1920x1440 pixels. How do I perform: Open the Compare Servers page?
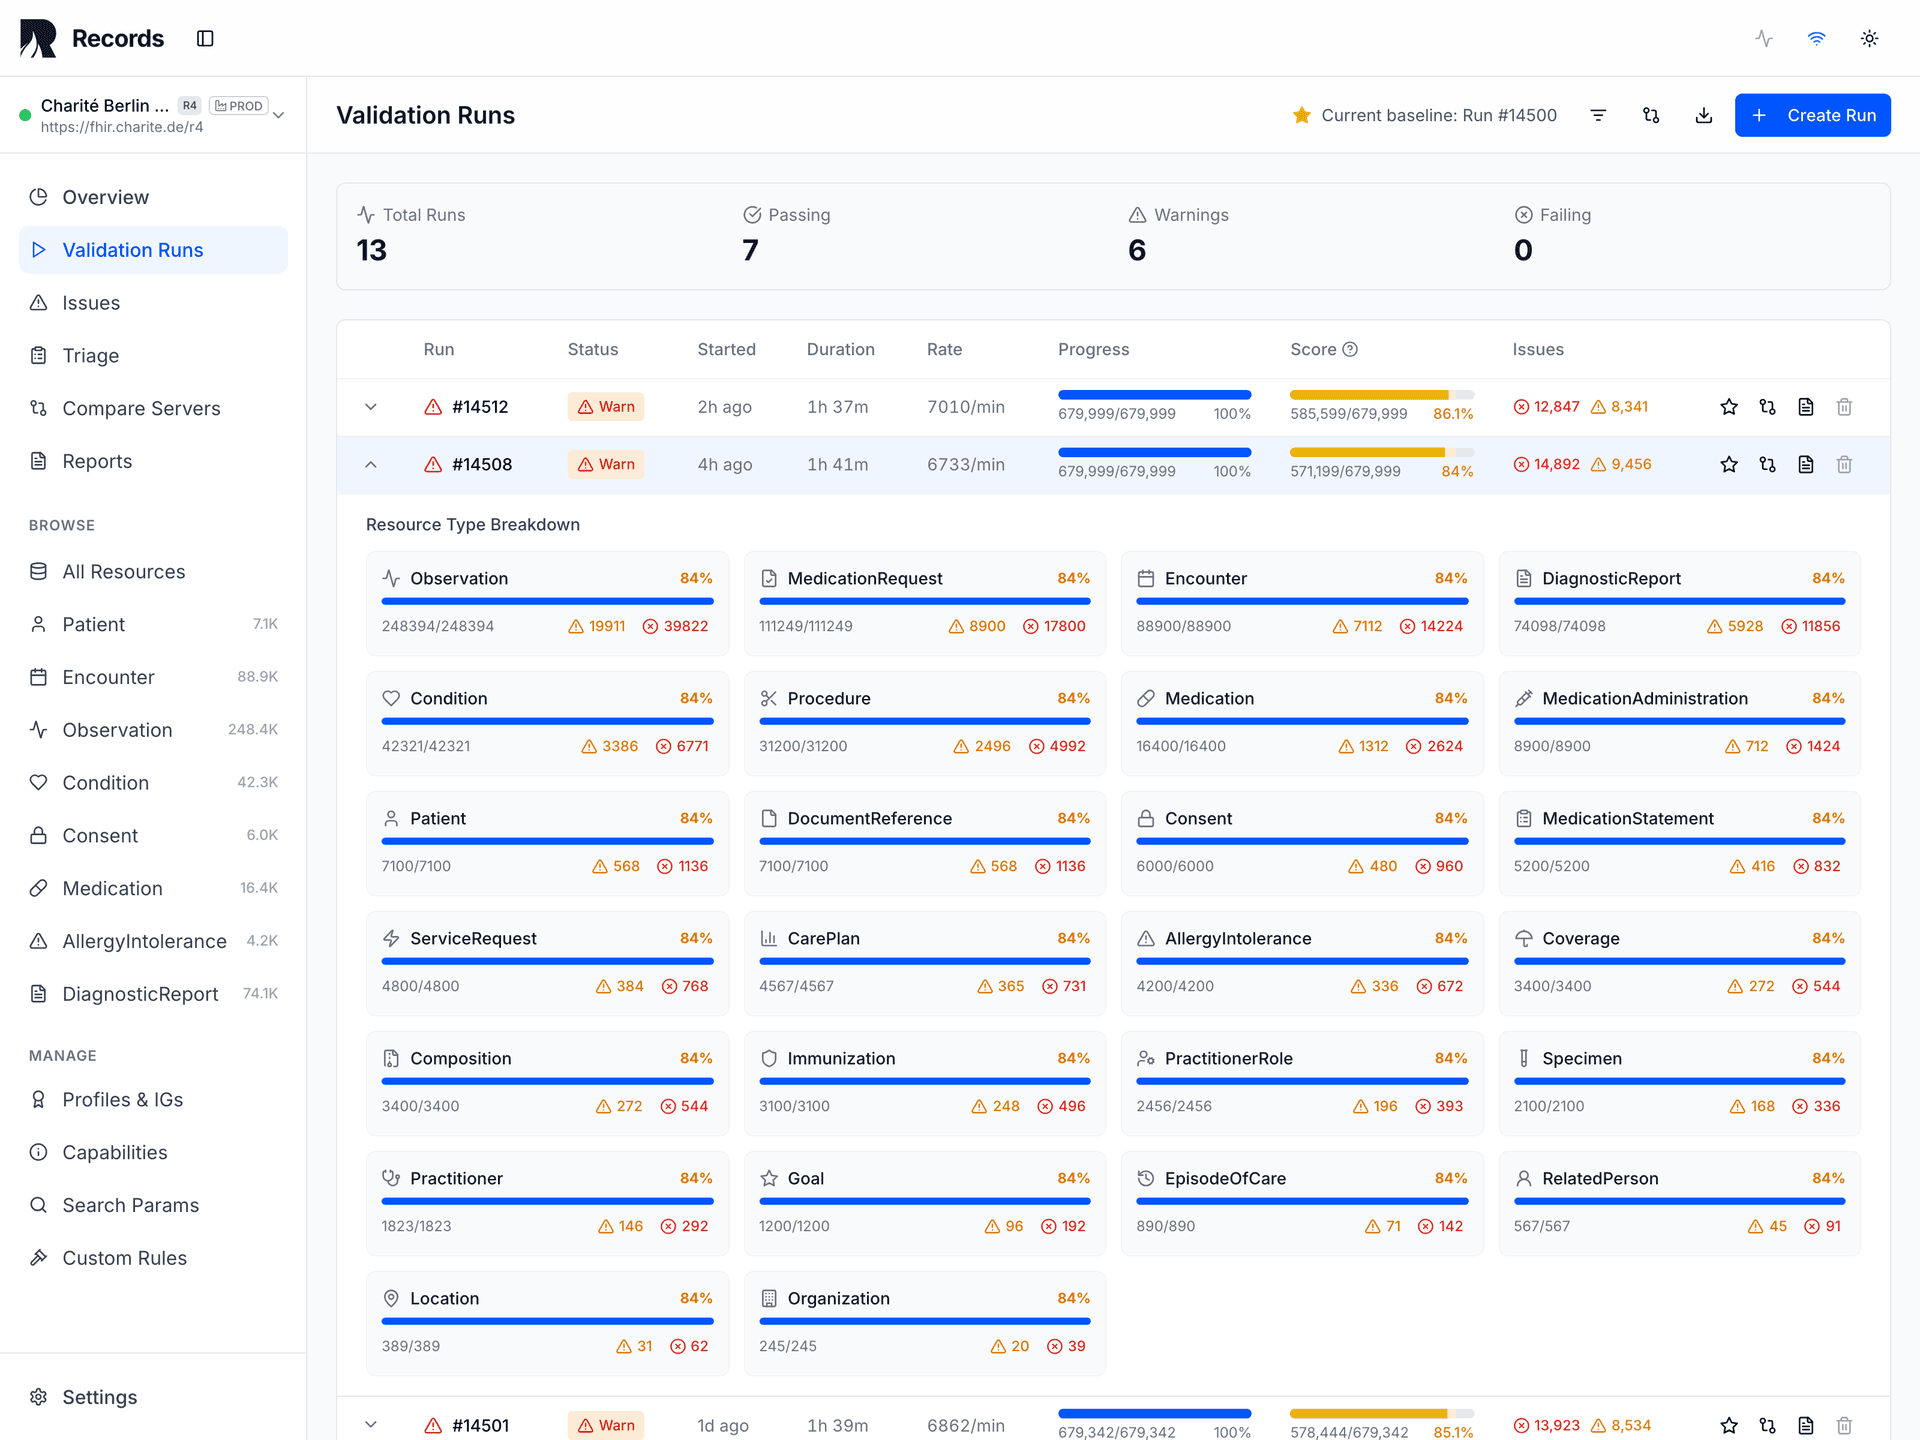(x=141, y=408)
